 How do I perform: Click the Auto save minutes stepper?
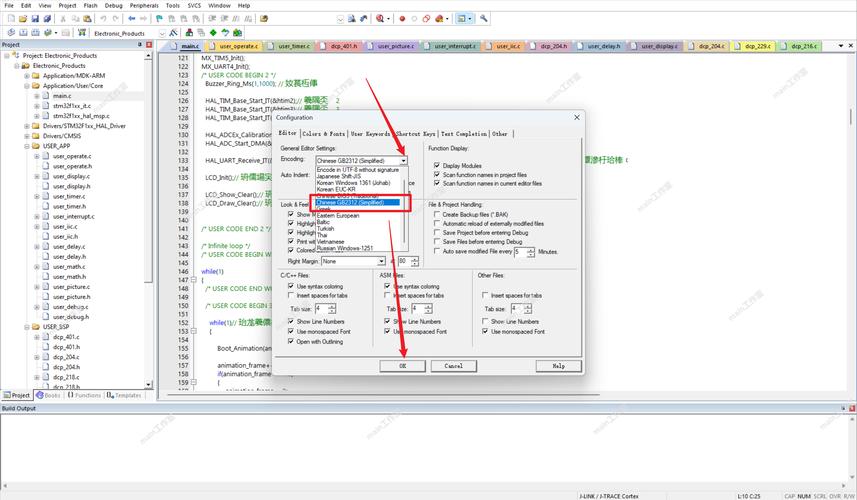(531, 251)
